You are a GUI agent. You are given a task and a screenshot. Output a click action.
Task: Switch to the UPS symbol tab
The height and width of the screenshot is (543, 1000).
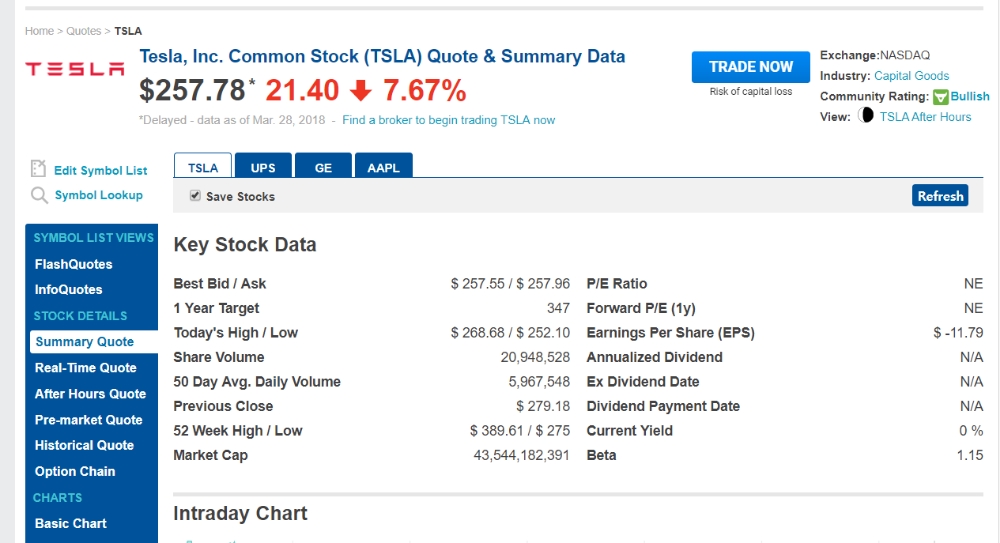[x=263, y=167]
